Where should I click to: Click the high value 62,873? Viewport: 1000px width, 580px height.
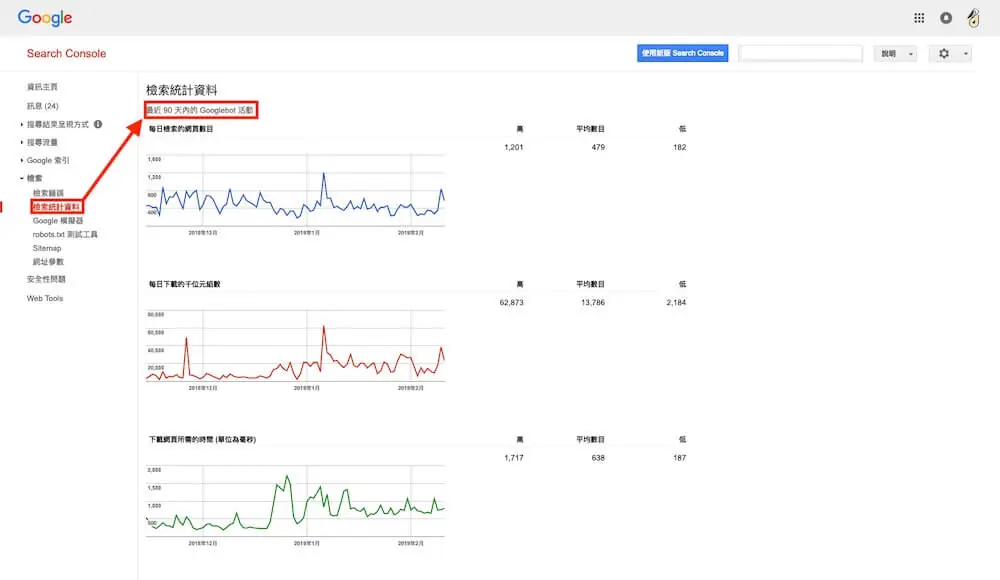[511, 302]
